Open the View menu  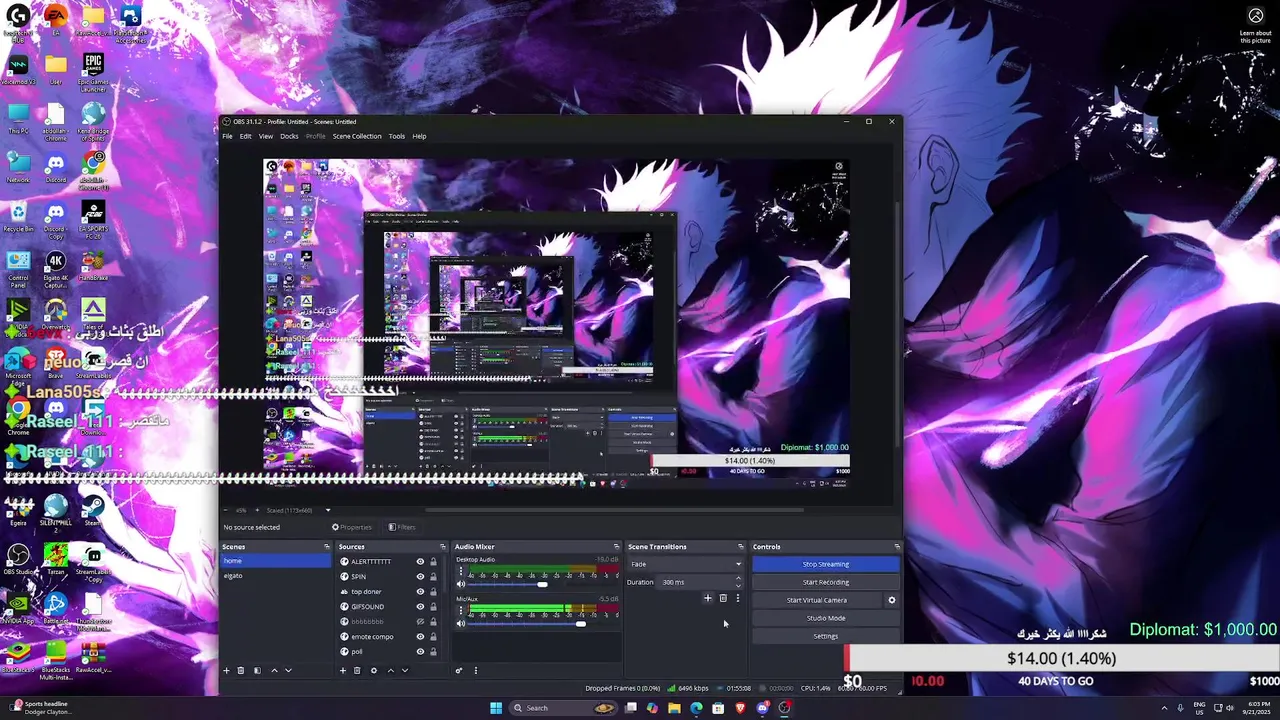(x=266, y=136)
